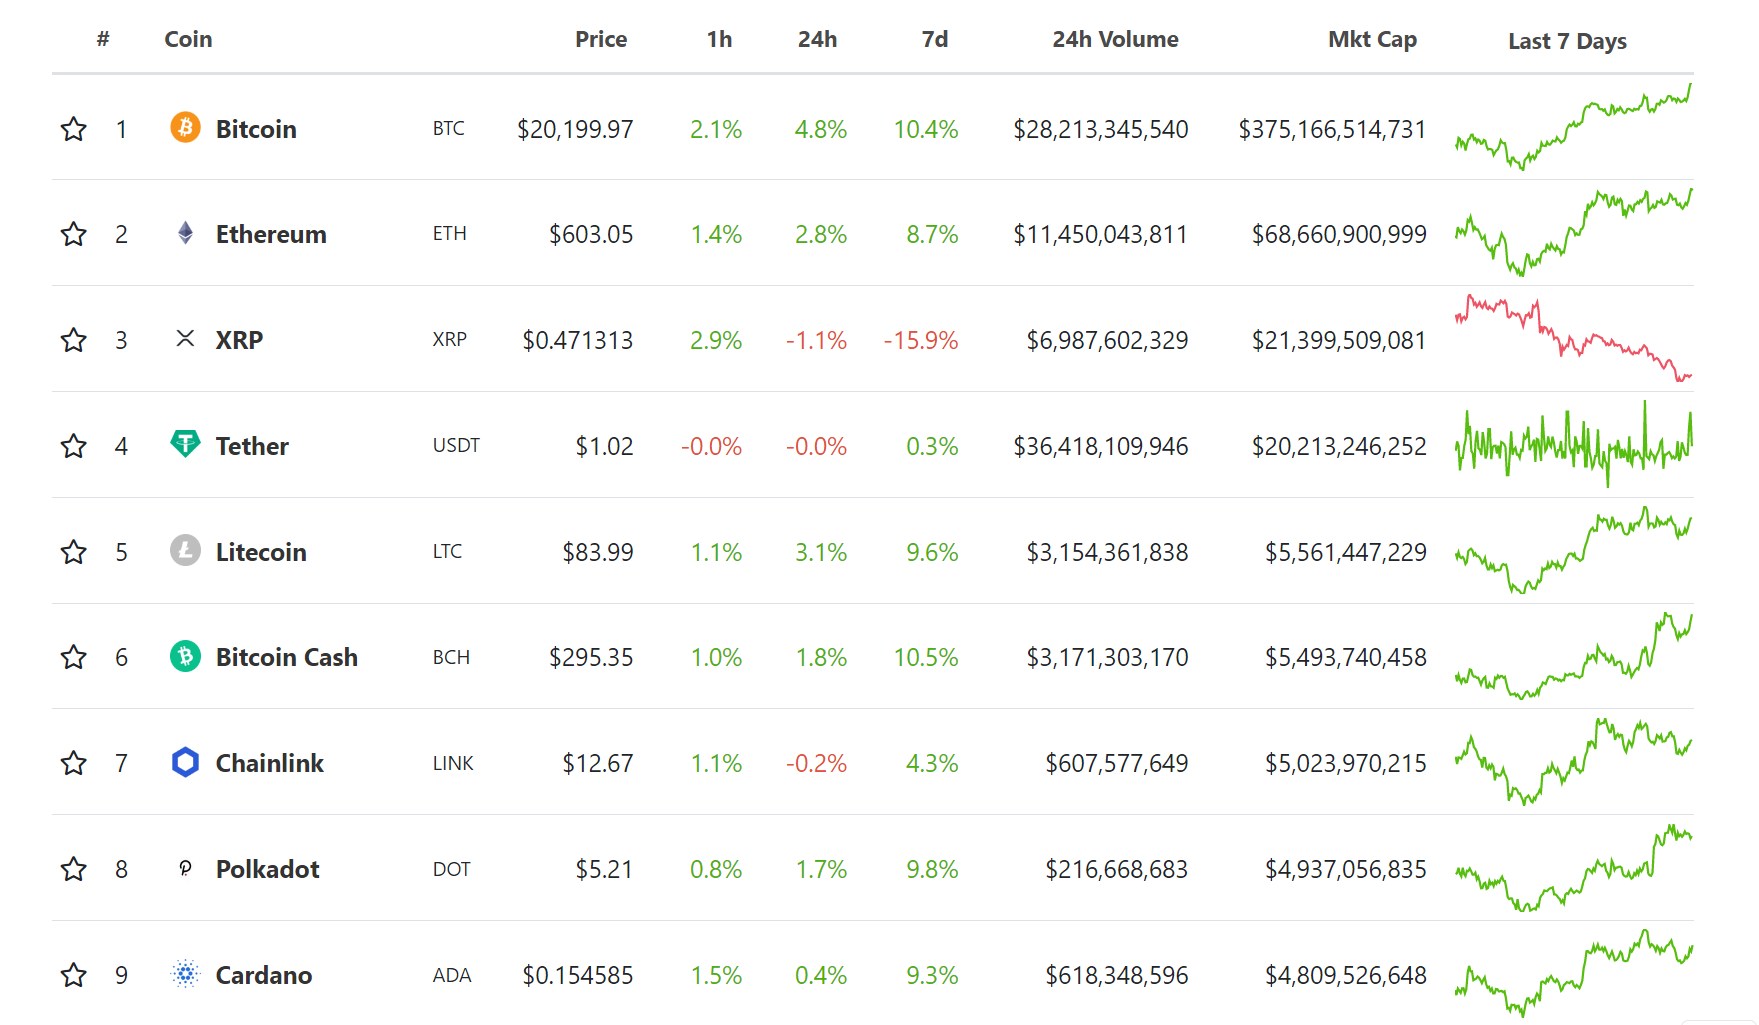Click the BTC ticker symbol
1759x1025 pixels.
pos(448,128)
